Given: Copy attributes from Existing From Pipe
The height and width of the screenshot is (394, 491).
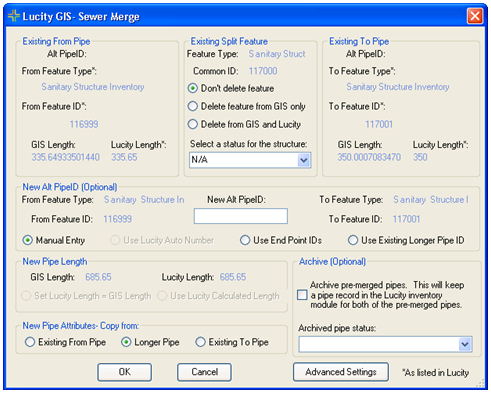Looking at the screenshot, I should 66,342.
